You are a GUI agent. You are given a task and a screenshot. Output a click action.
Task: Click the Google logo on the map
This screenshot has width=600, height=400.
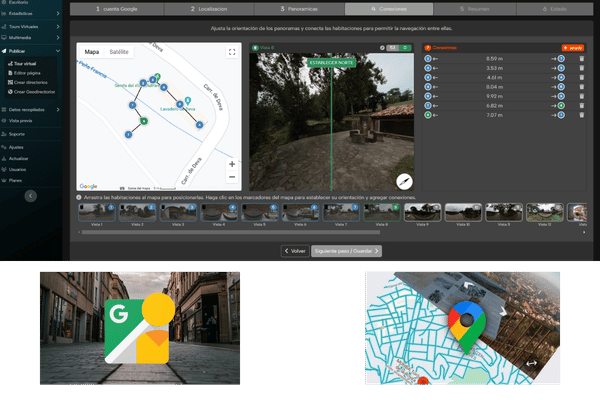pyautogui.click(x=88, y=186)
